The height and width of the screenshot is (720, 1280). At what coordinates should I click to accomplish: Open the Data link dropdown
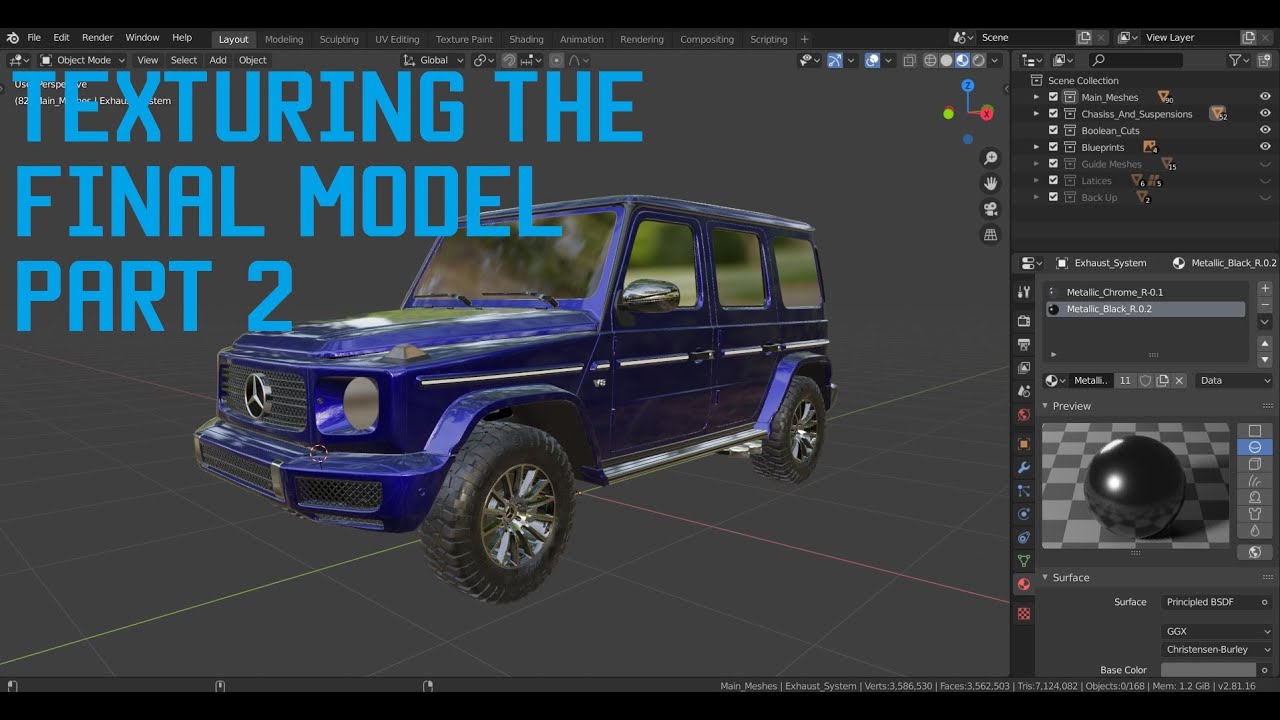[1234, 381]
